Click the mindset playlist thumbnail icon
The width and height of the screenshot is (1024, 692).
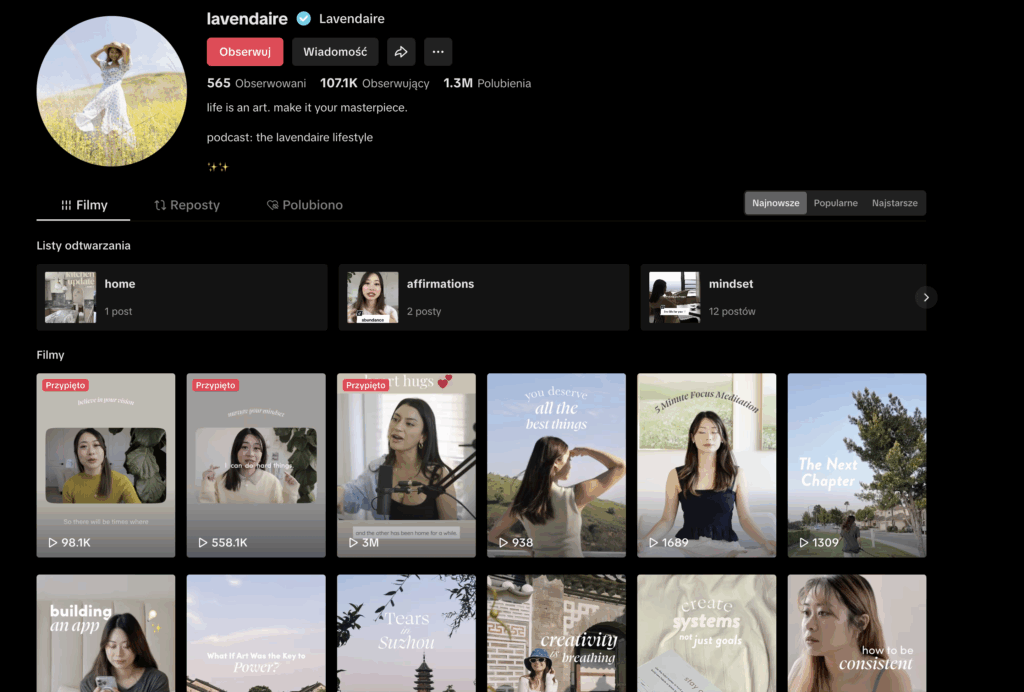coord(674,297)
